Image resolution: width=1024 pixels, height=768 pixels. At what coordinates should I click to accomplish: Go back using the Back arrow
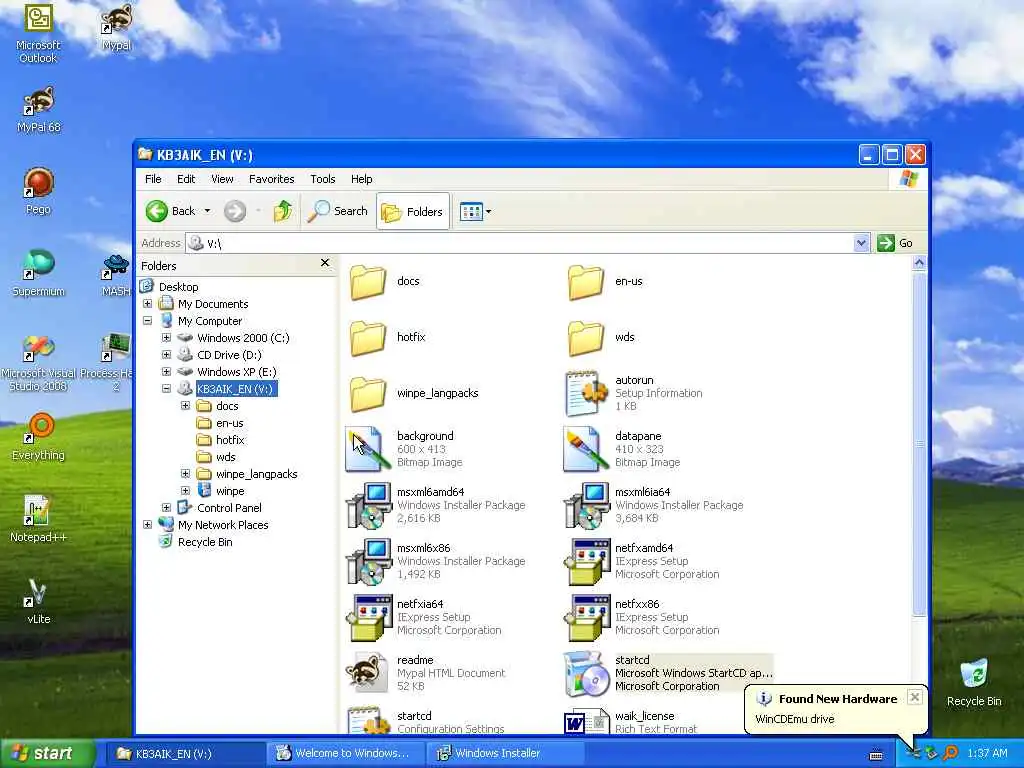point(170,211)
